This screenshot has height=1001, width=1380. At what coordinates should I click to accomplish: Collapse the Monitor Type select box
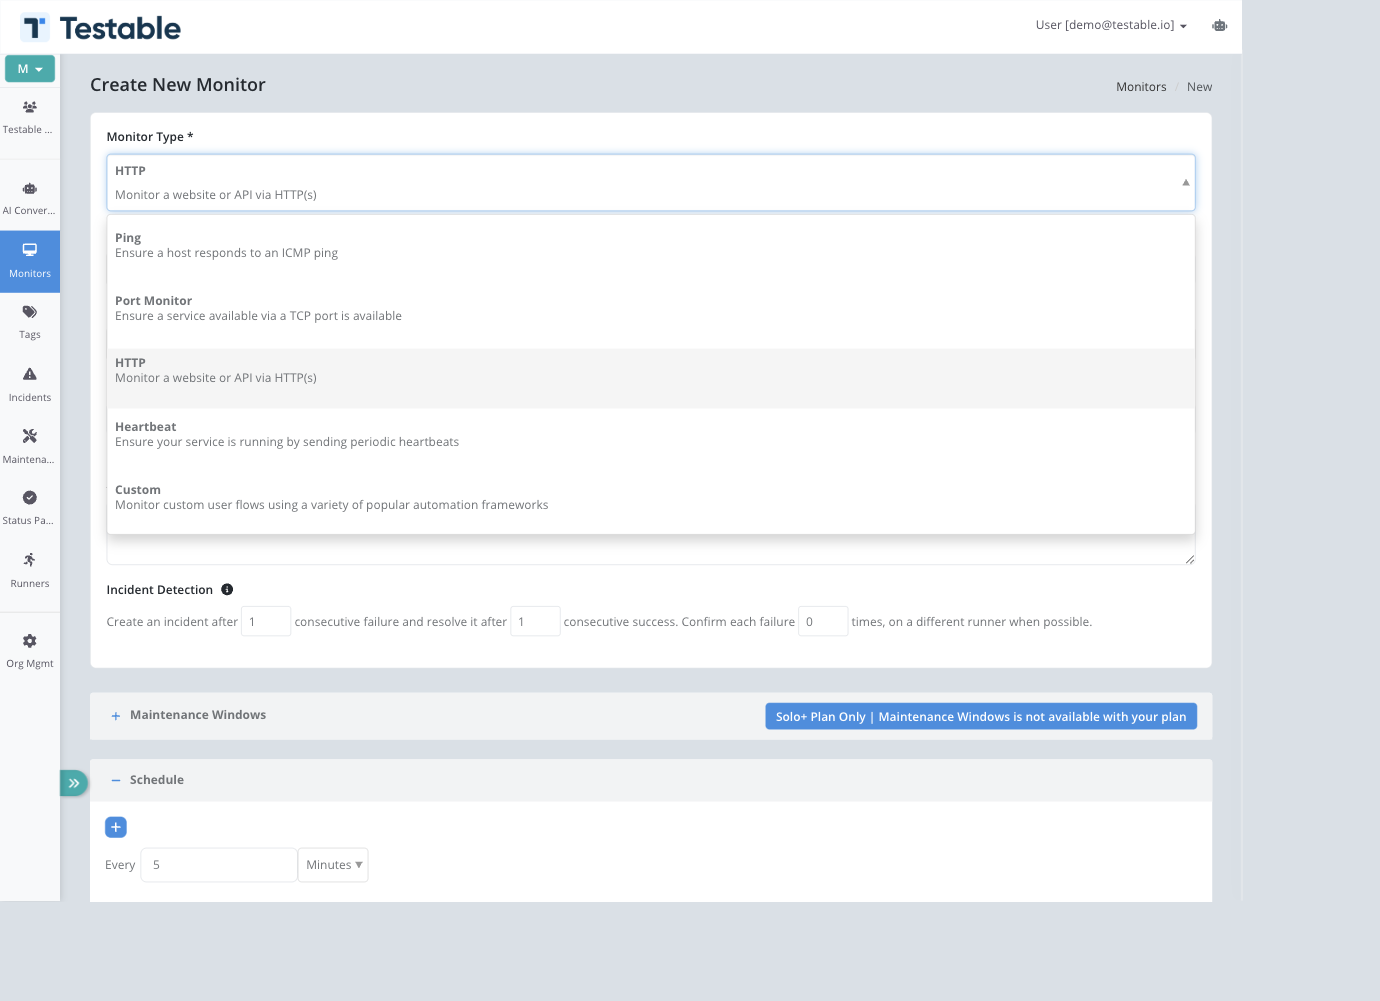tap(651, 182)
